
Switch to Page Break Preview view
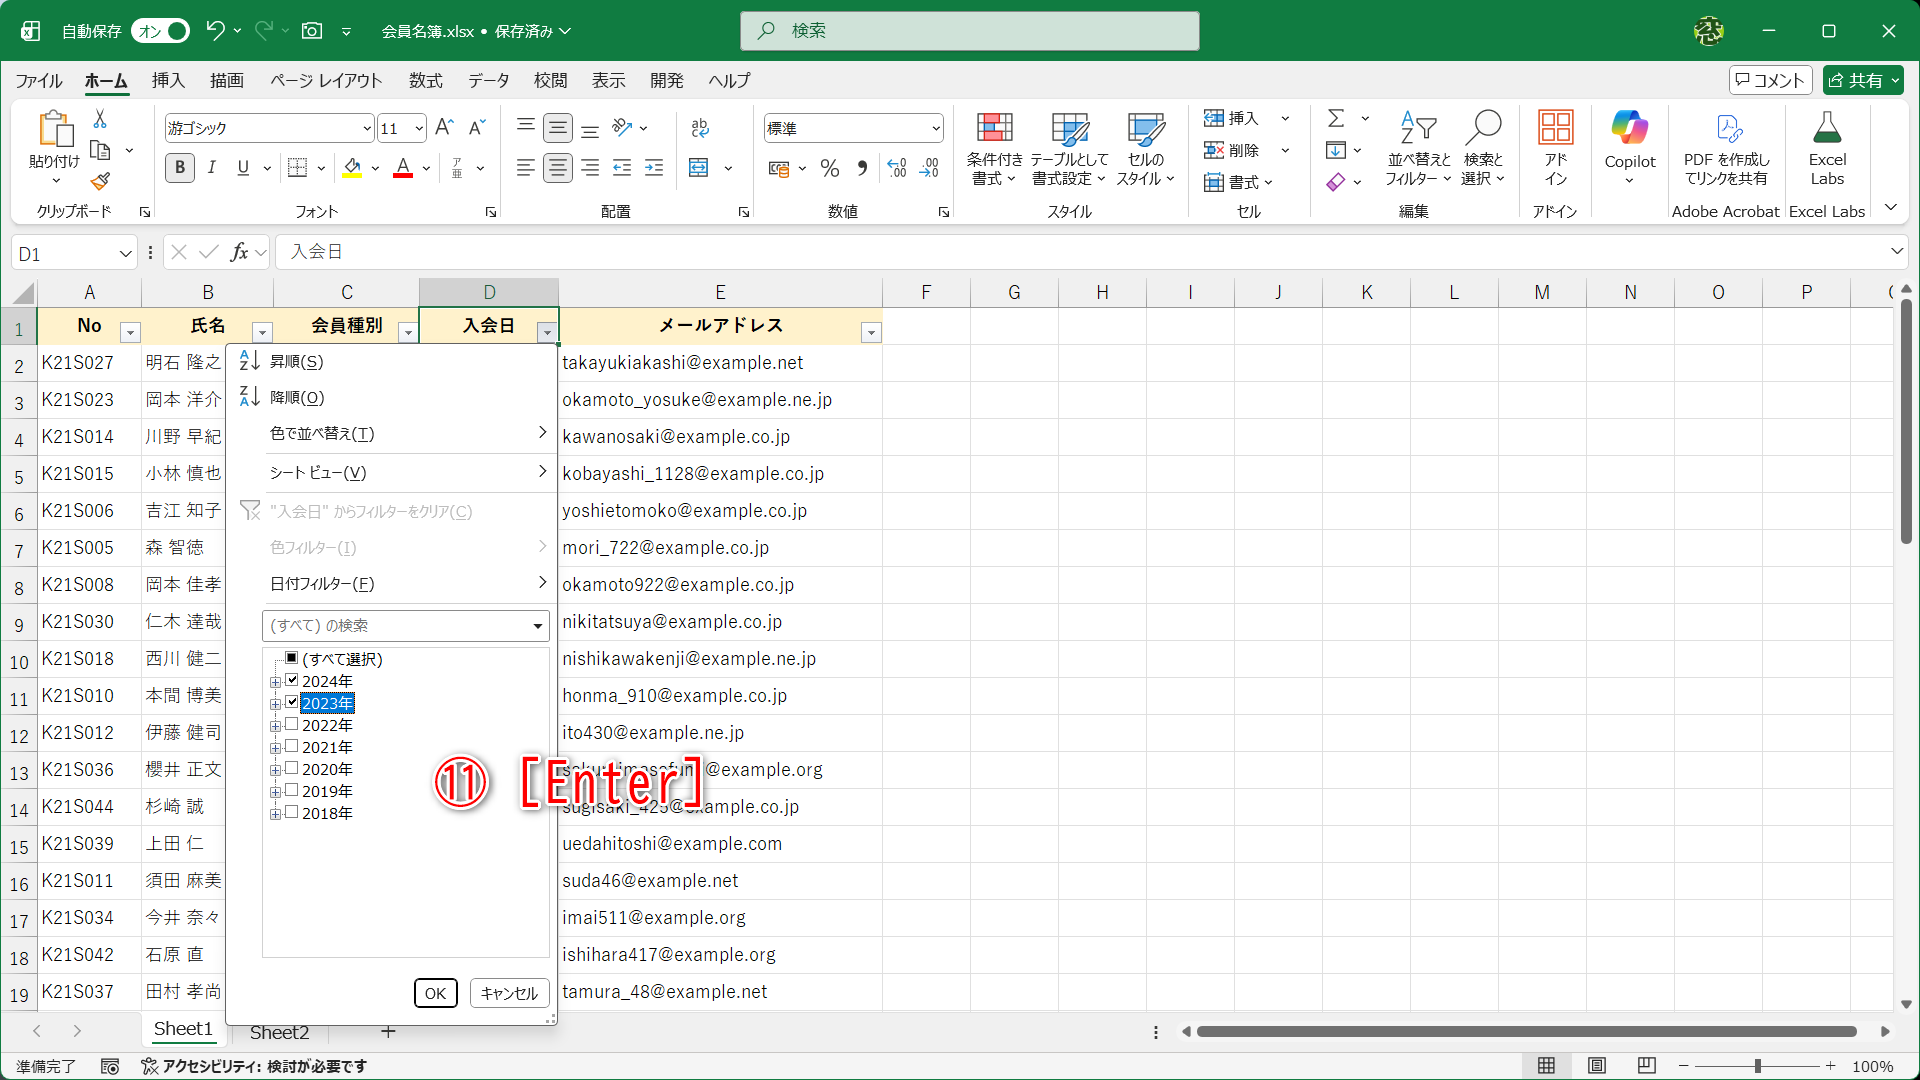point(1647,1066)
